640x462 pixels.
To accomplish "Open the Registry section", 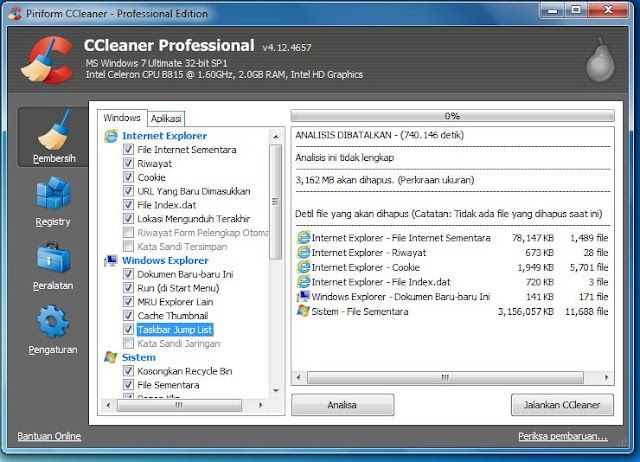I will click(53, 202).
